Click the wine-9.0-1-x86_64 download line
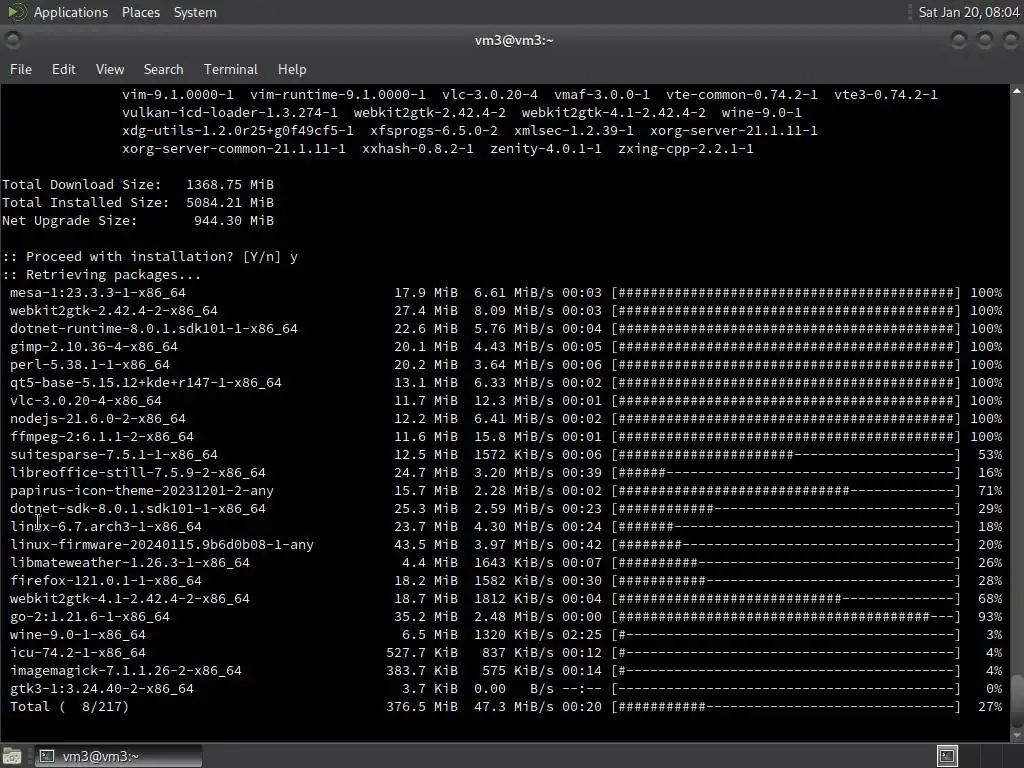1024x768 pixels. [x=506, y=635]
